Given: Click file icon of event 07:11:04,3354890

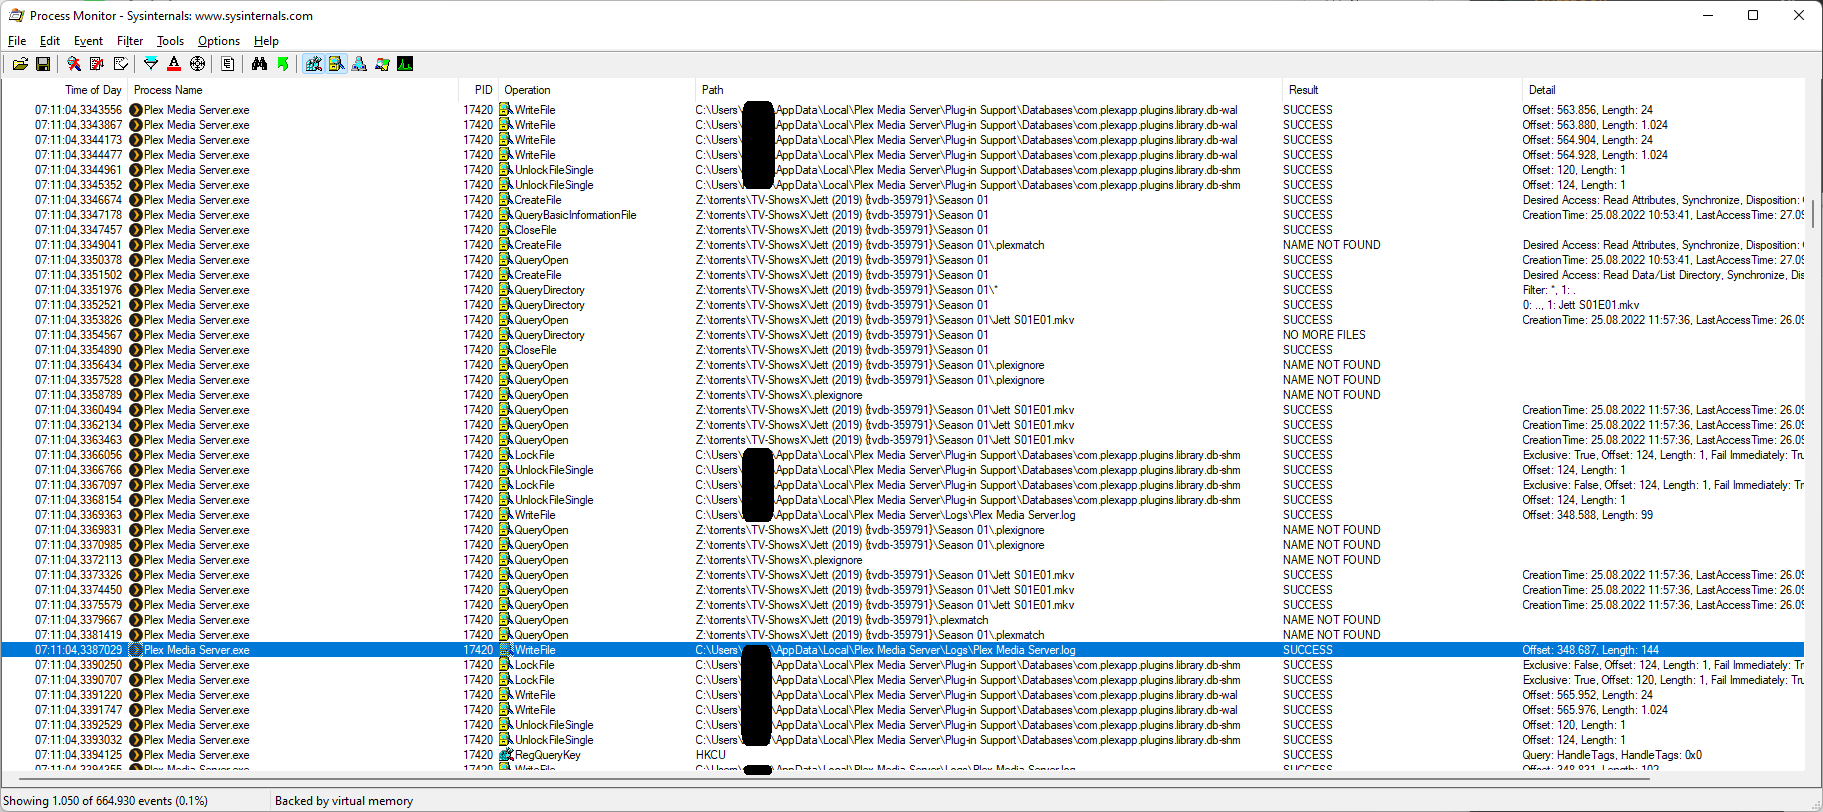Looking at the screenshot, I should click(506, 350).
